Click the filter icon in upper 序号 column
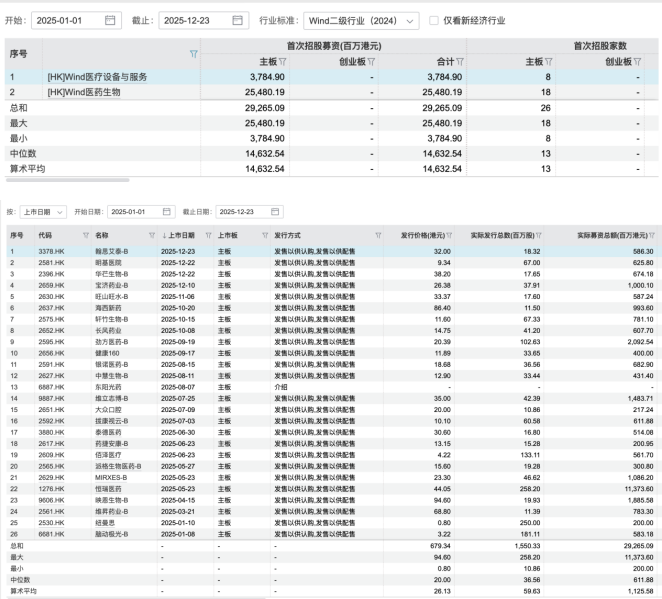662x599 pixels. [x=193, y=54]
